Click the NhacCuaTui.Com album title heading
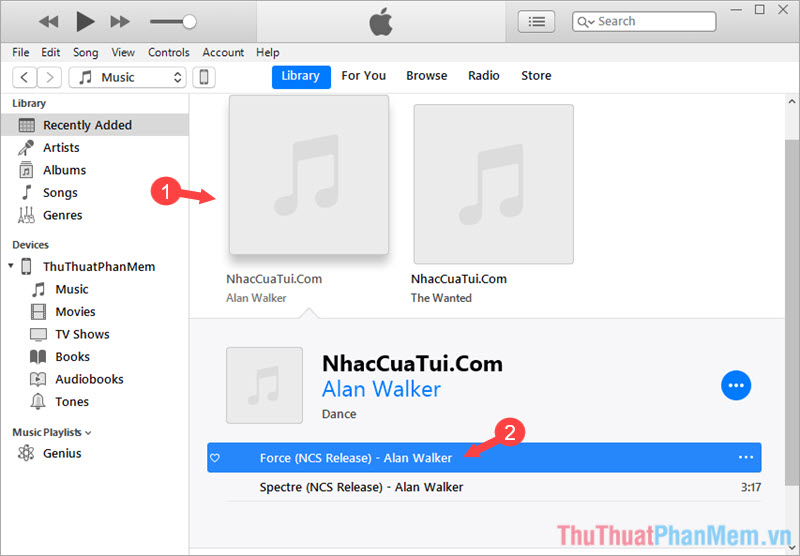 412,364
